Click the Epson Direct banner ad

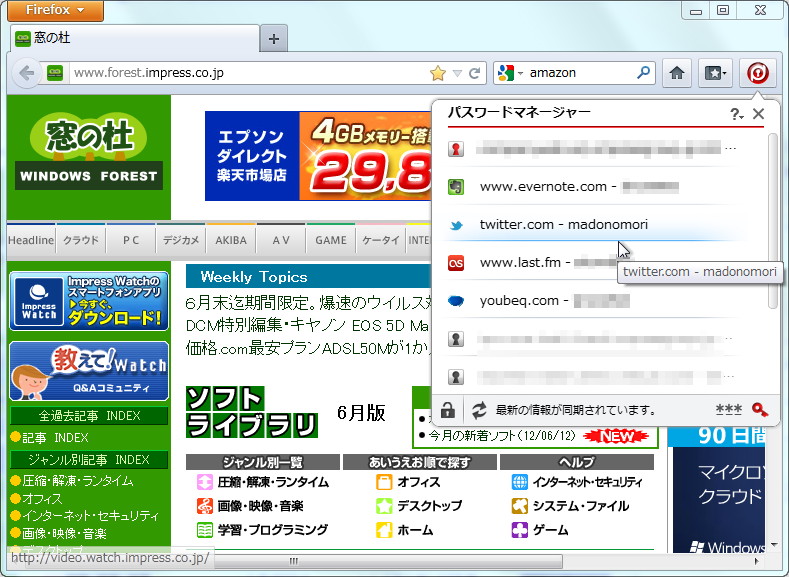[x=318, y=156]
